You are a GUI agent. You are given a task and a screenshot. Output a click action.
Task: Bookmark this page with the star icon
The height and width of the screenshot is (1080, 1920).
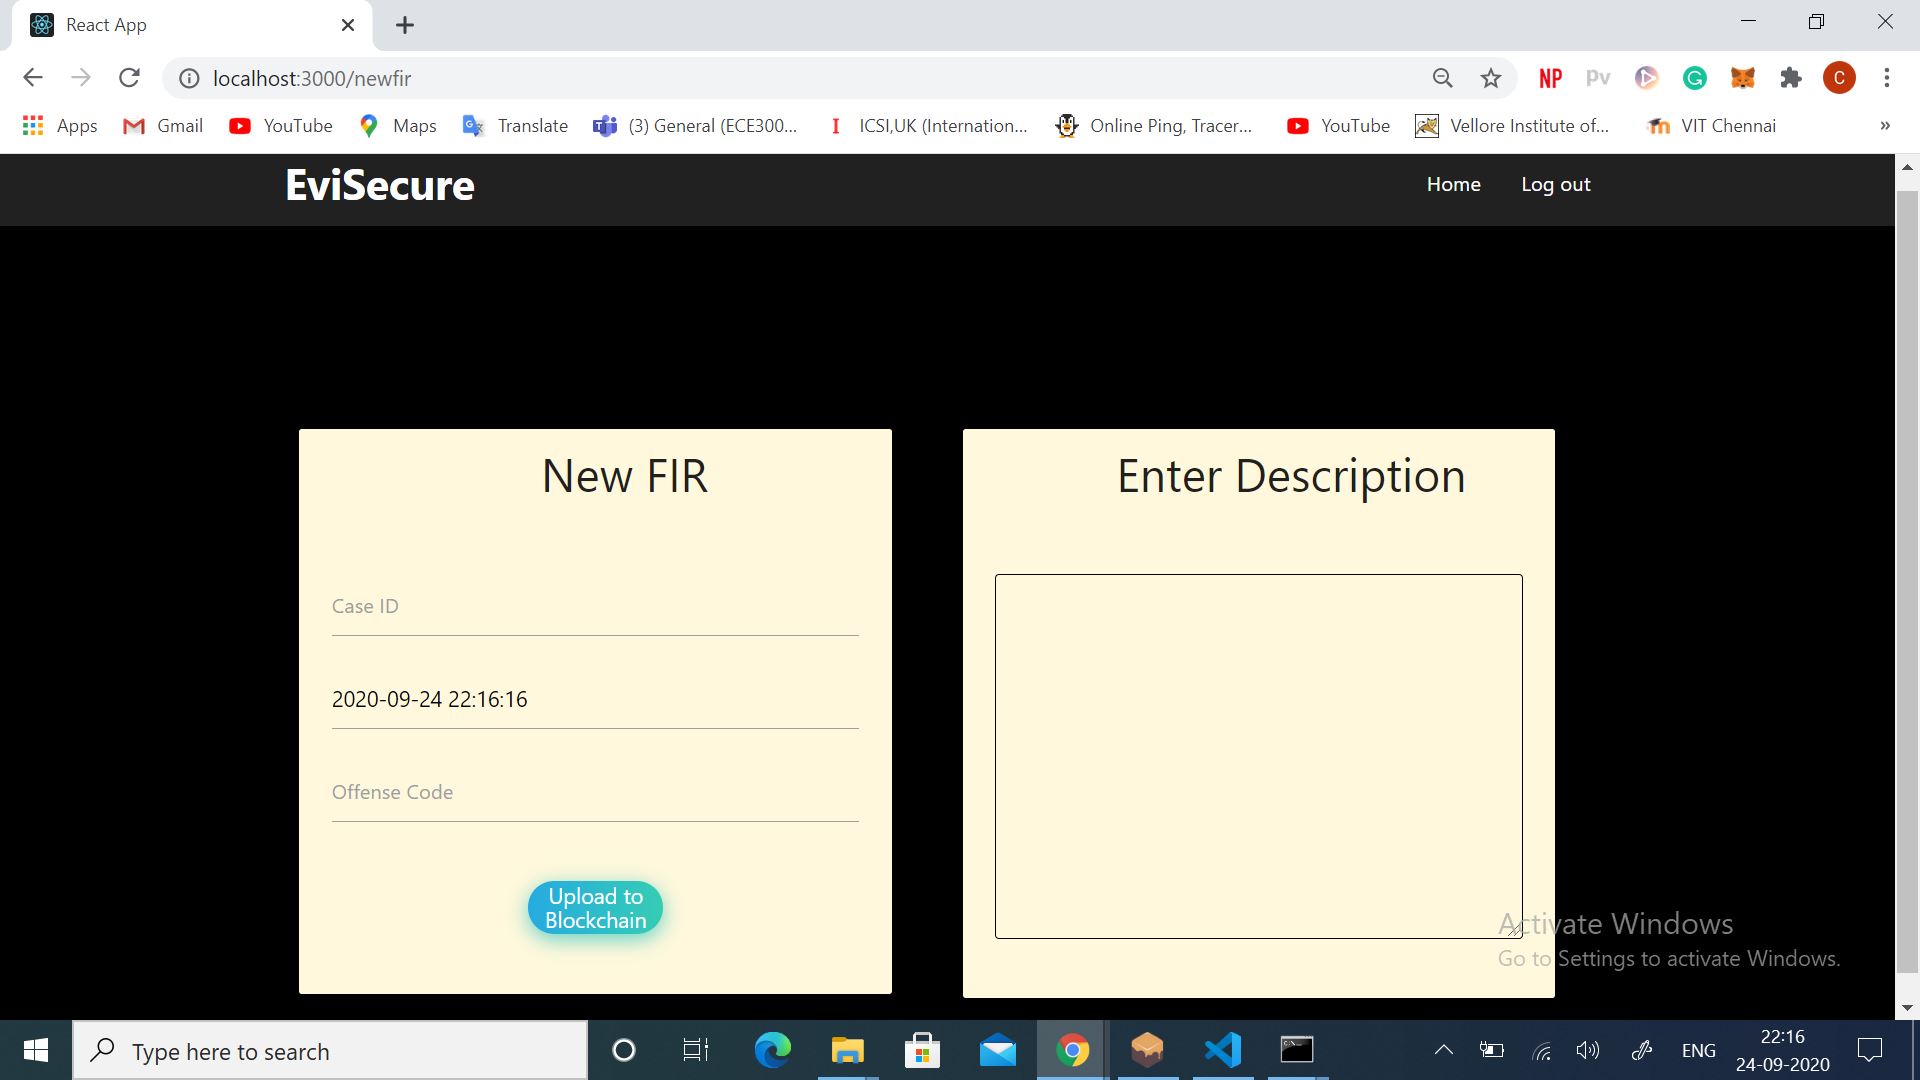(1491, 78)
